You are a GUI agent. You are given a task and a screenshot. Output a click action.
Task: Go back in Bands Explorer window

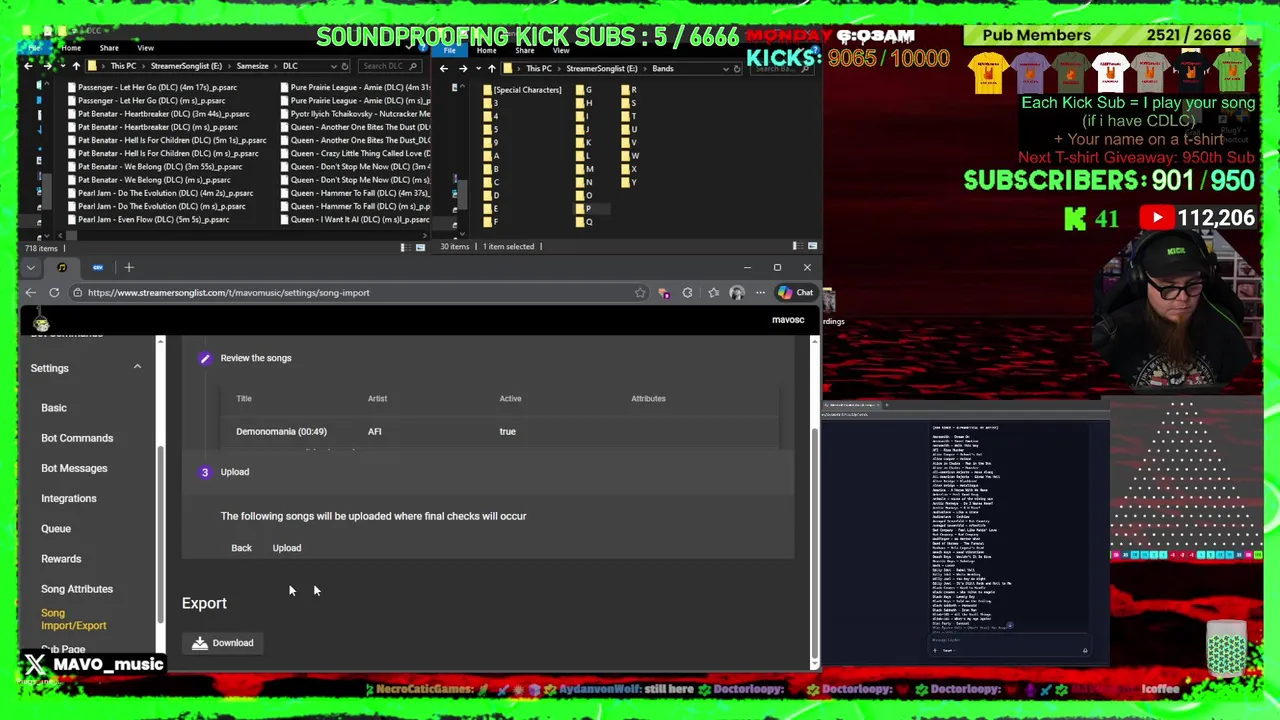(x=444, y=68)
